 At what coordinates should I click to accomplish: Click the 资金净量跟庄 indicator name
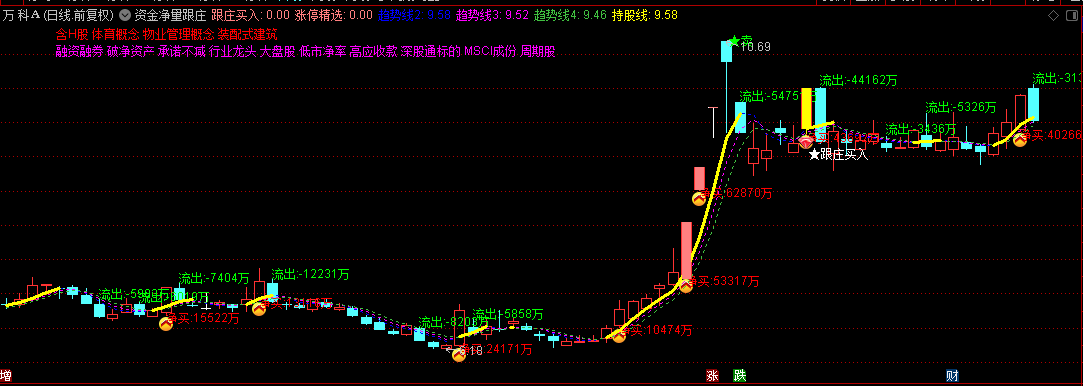pos(170,15)
